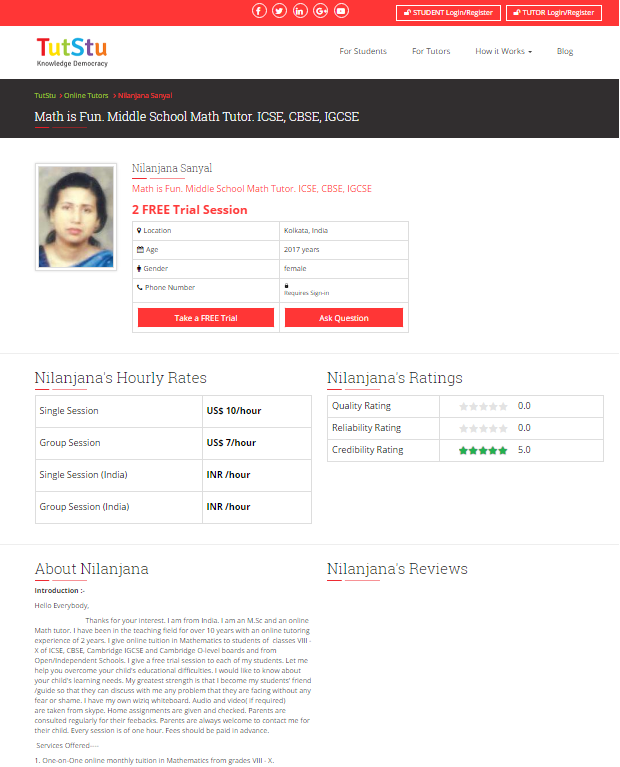The image size is (620, 767).
Task: Click the lock icon above Requires Sign-in
Action: pyautogui.click(x=286, y=286)
